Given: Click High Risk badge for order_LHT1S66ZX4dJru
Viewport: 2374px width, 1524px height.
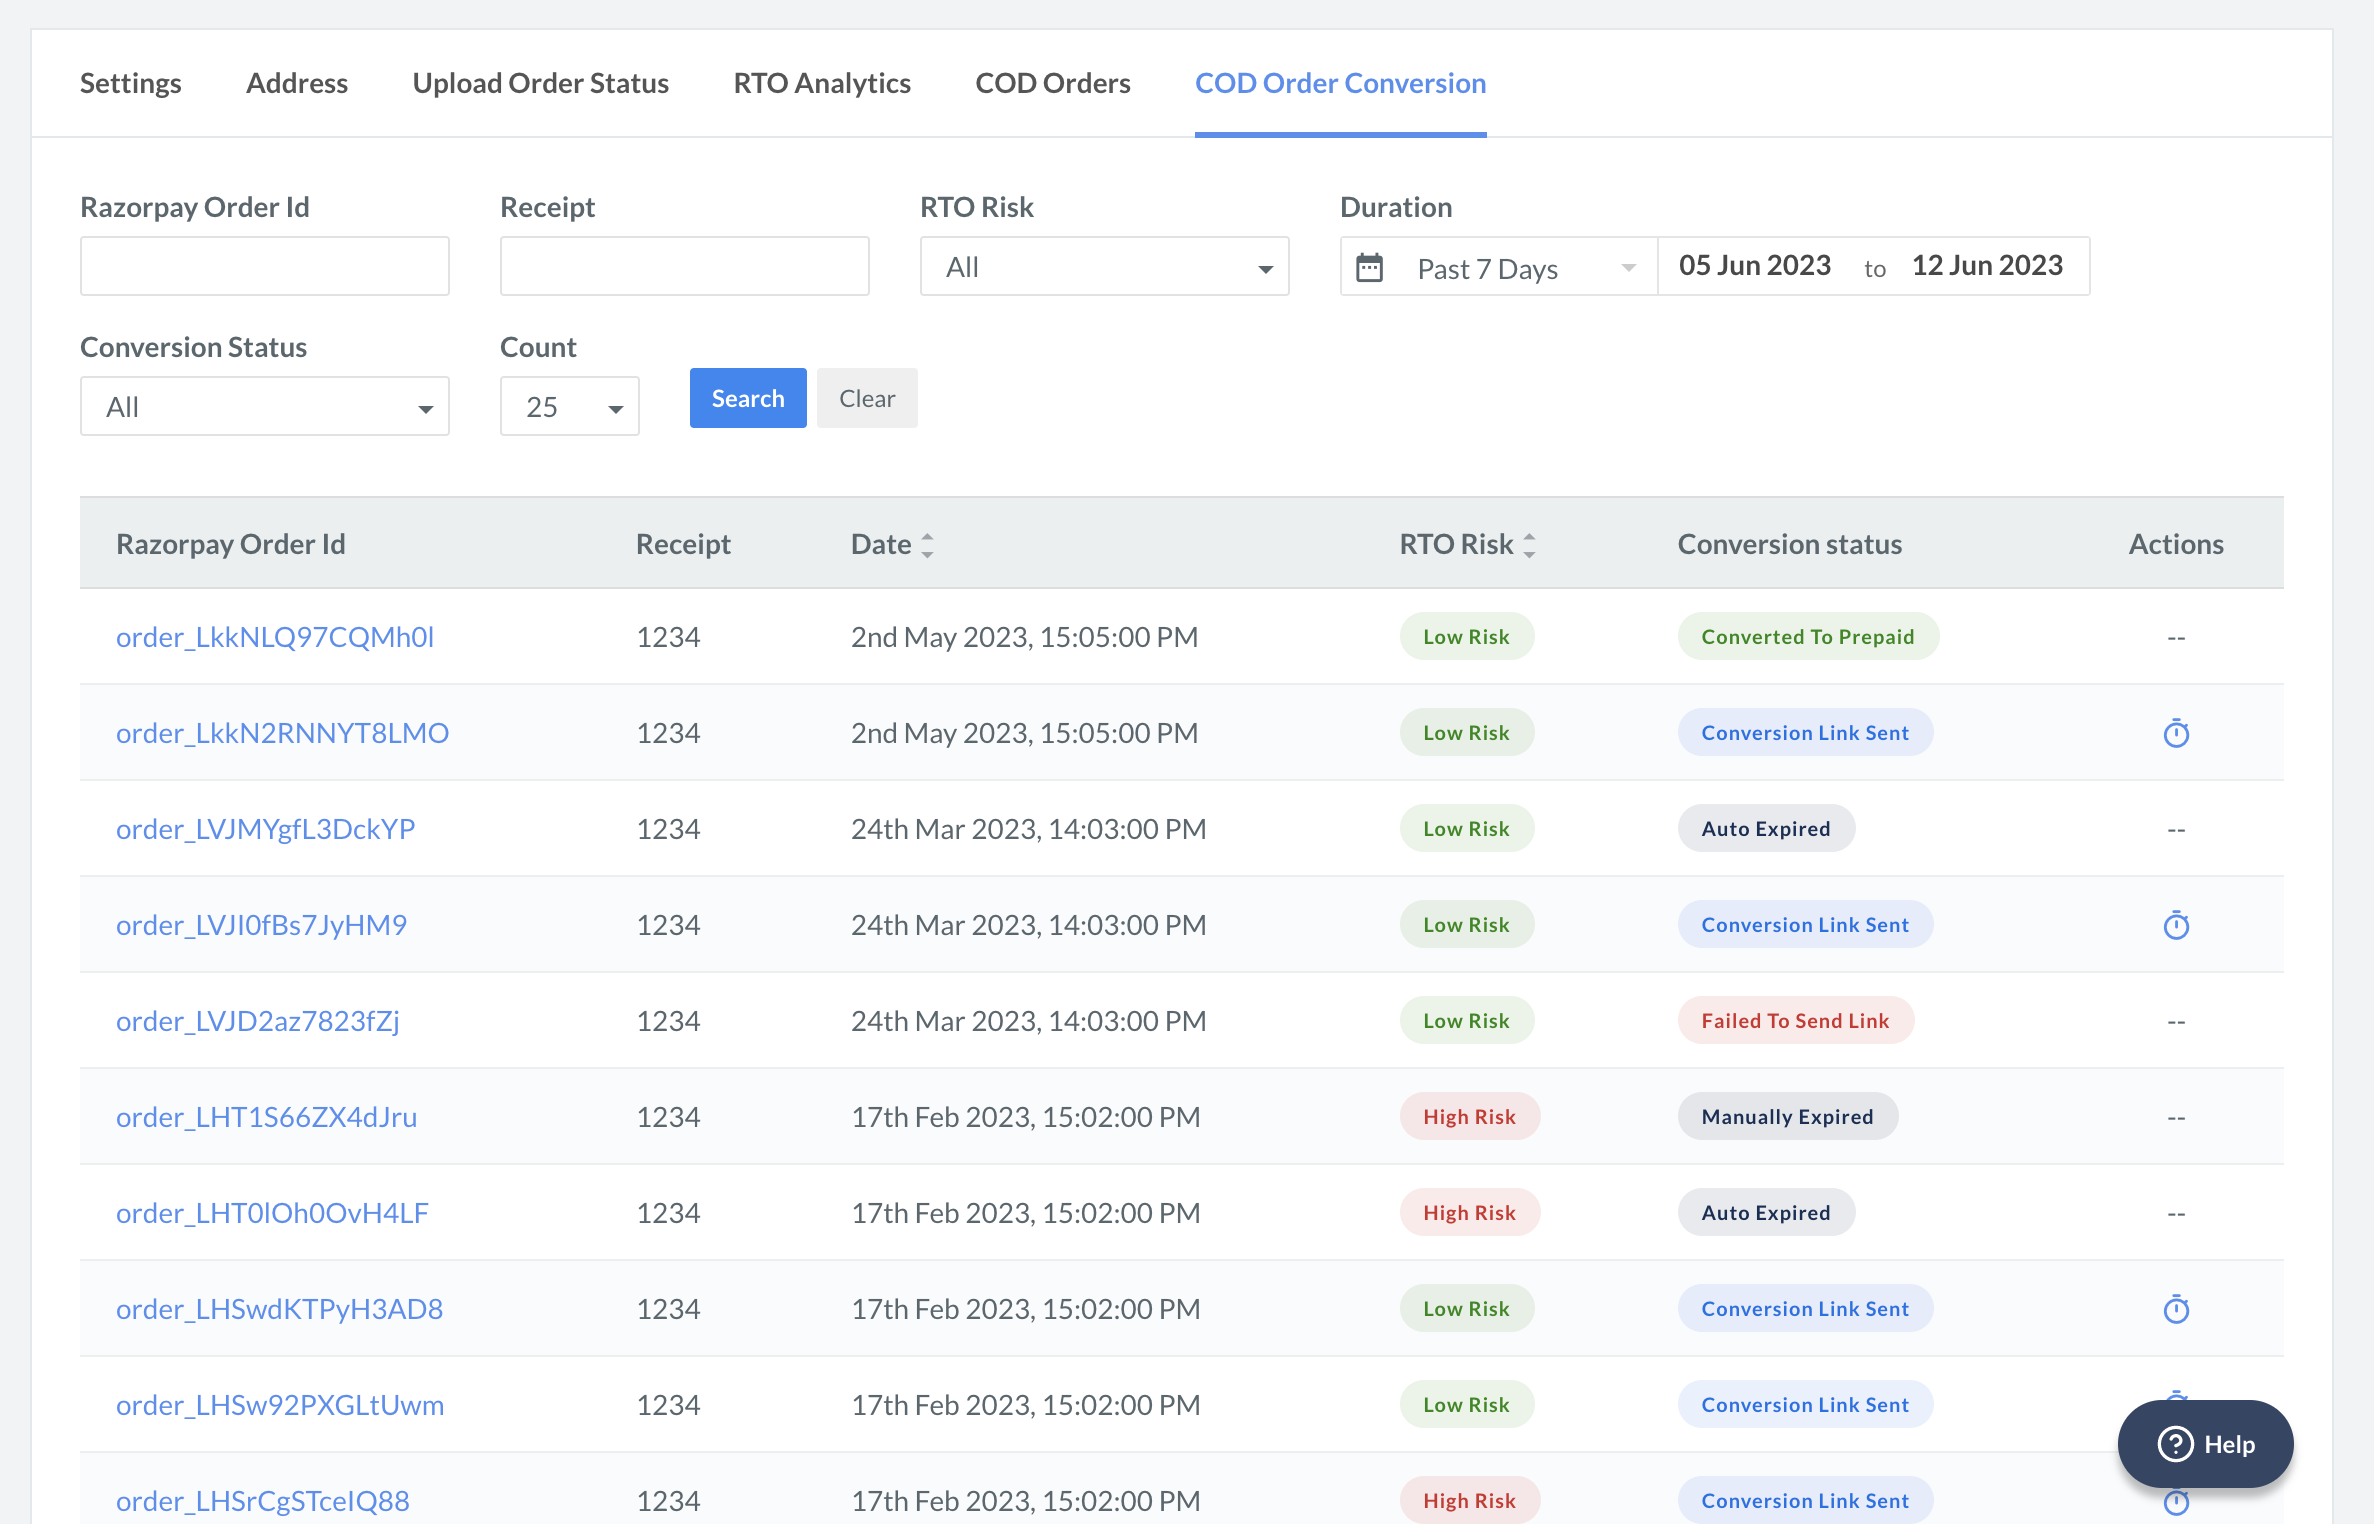Looking at the screenshot, I should [x=1470, y=1117].
